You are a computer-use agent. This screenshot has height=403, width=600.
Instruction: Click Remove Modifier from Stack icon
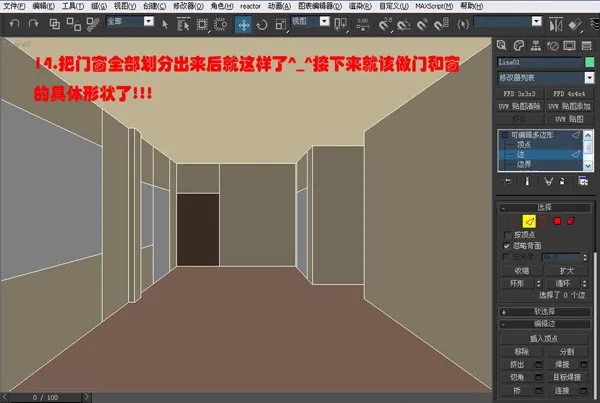click(562, 181)
